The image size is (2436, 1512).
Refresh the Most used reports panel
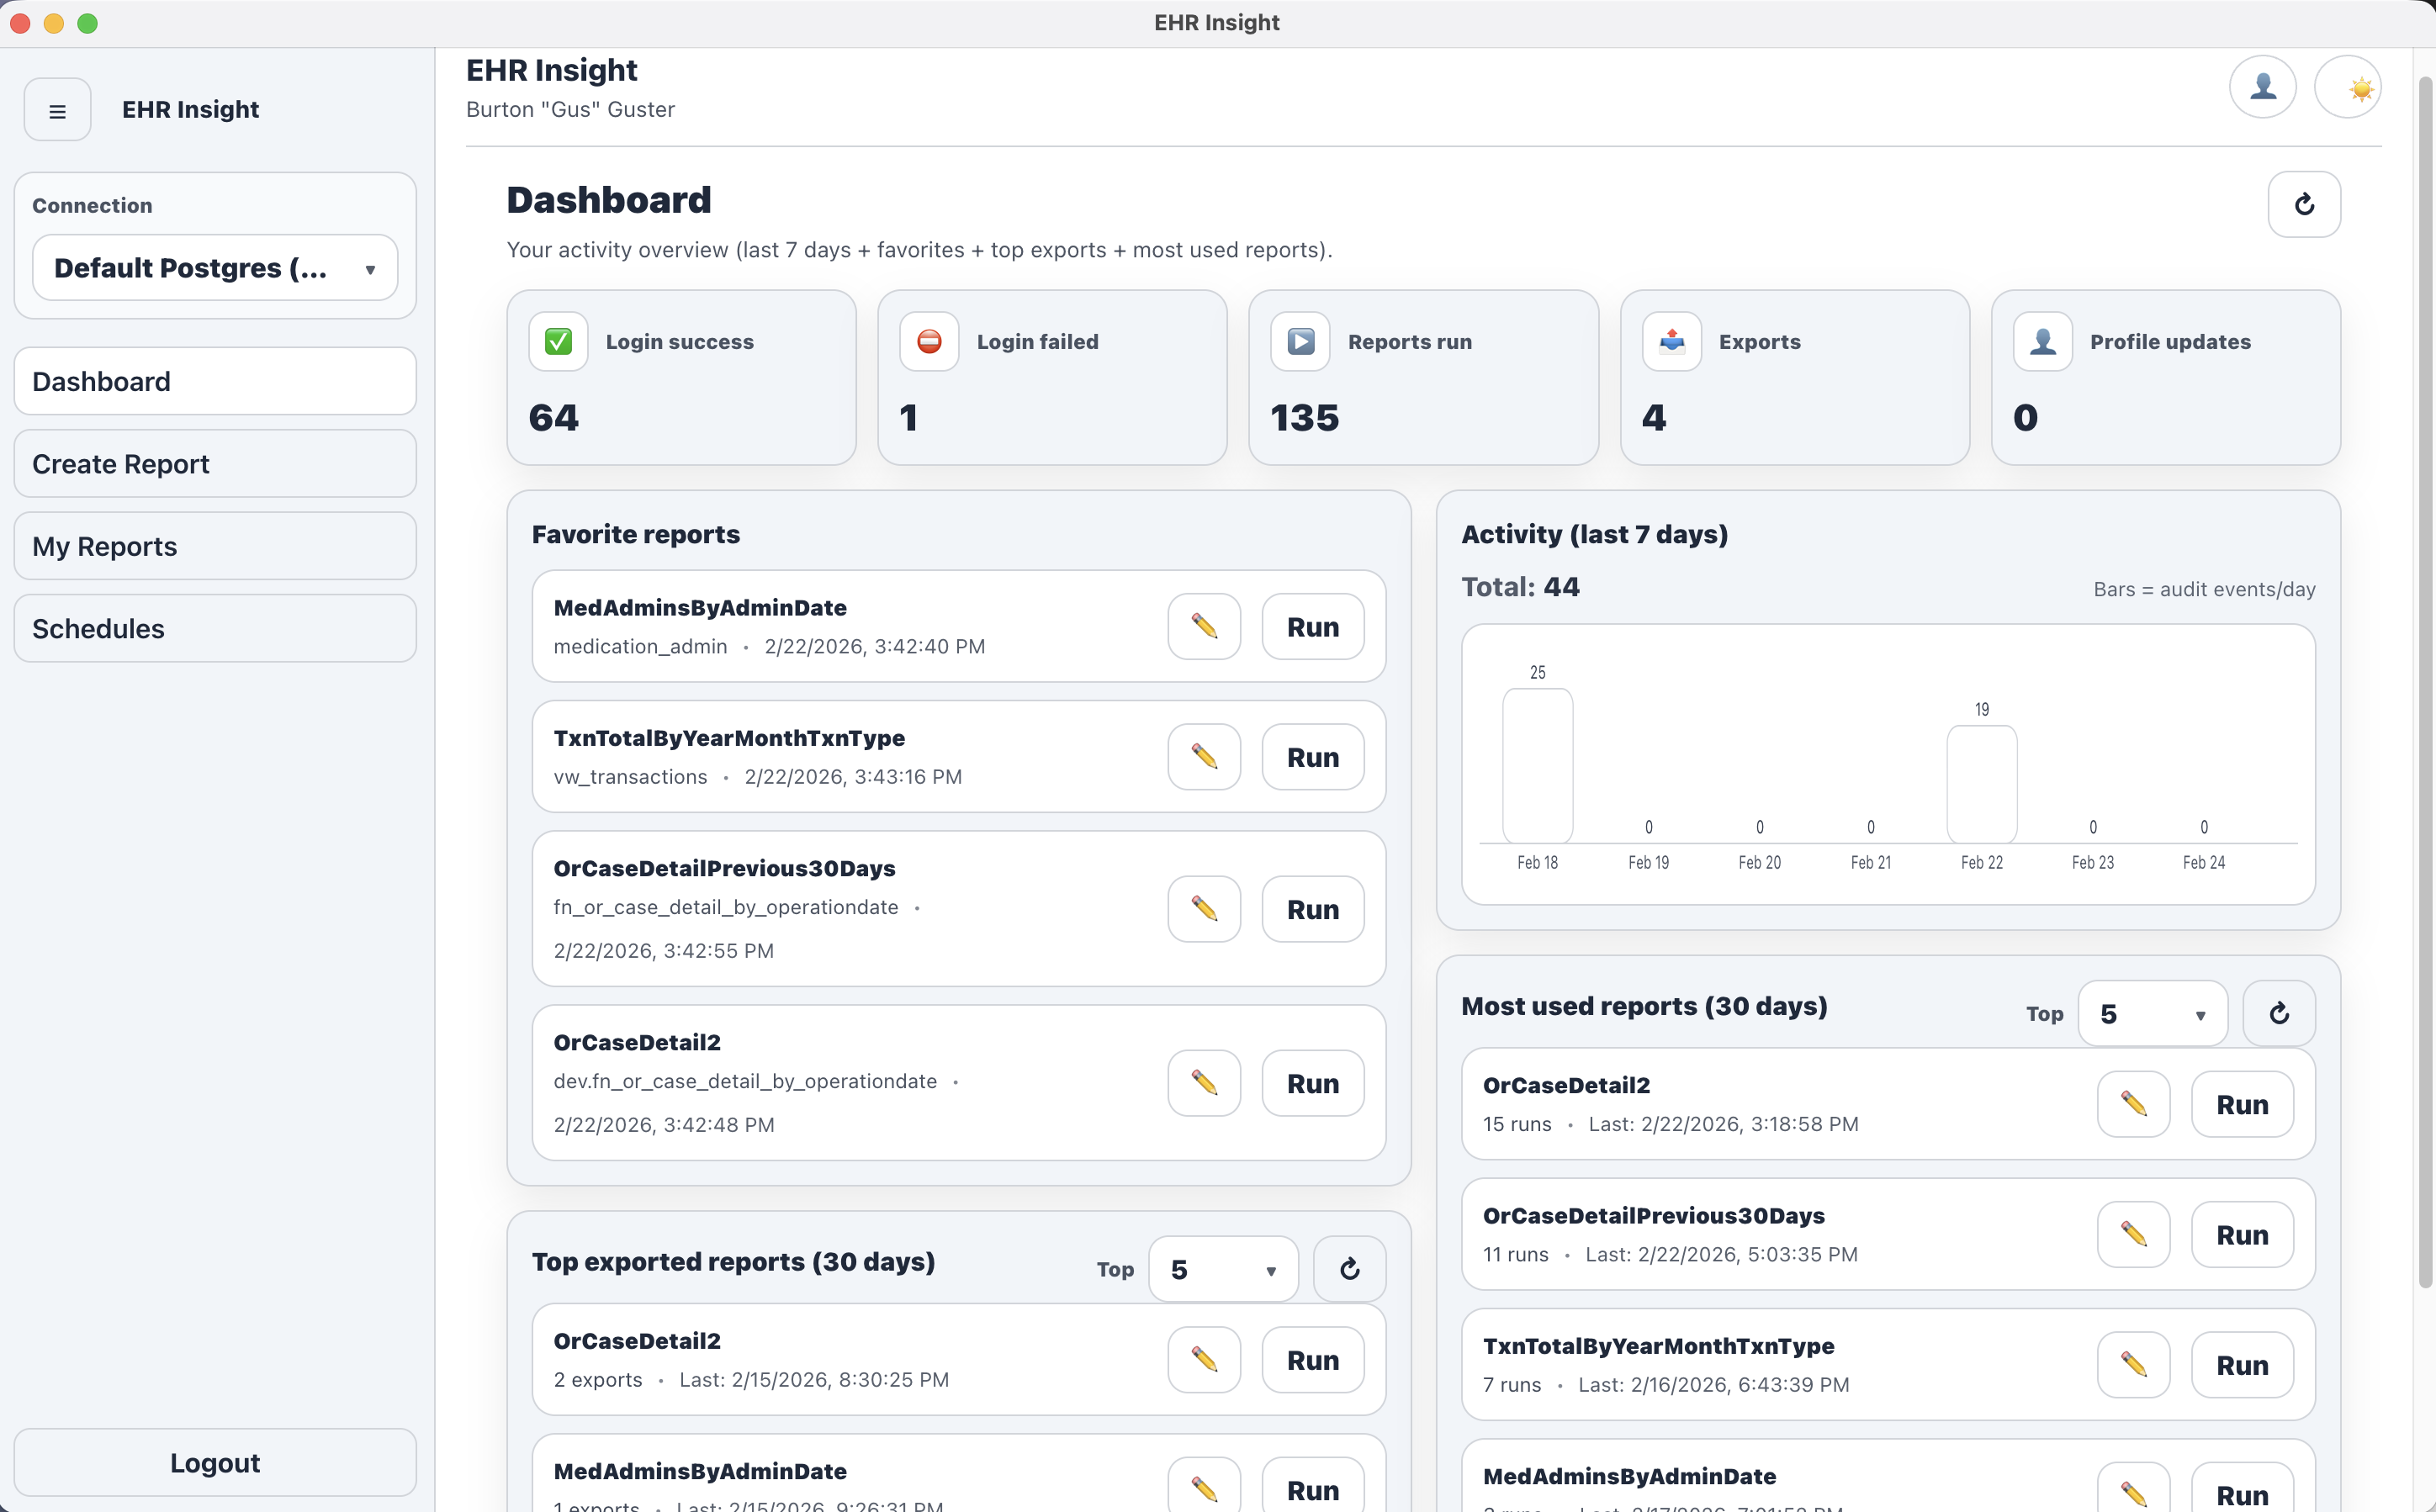point(2279,1013)
